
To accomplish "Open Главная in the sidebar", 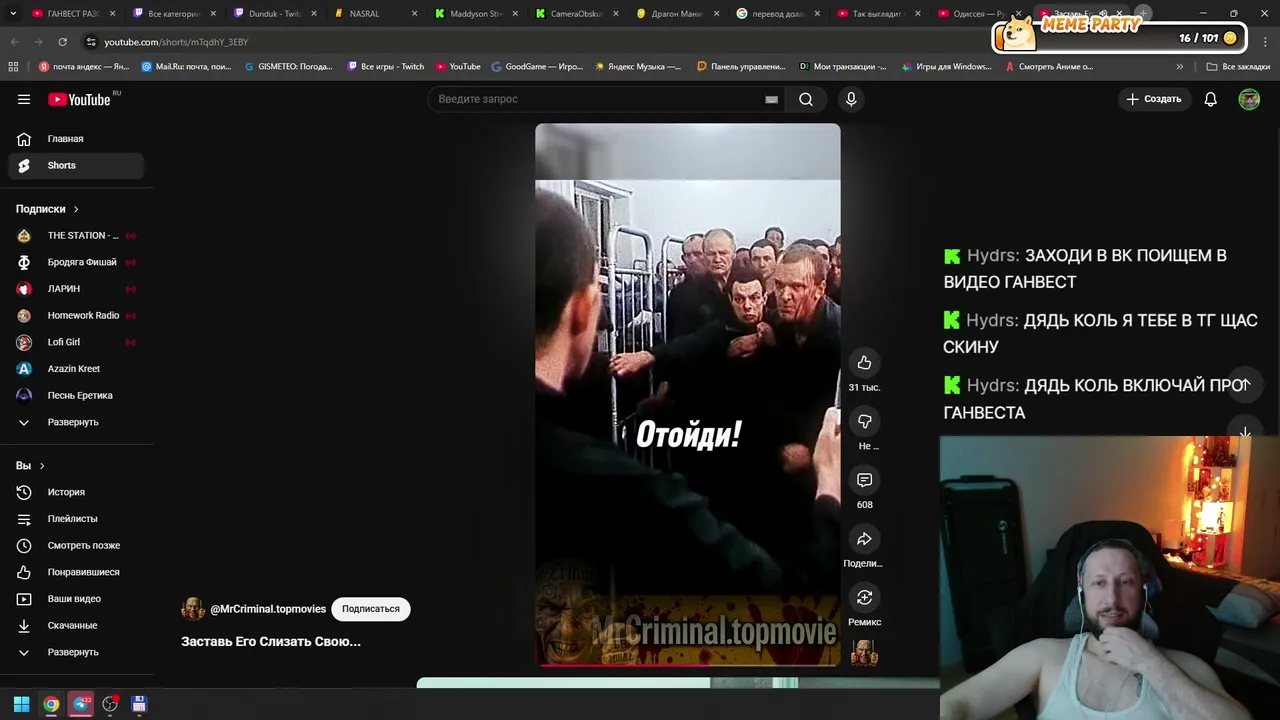I will [76, 139].
